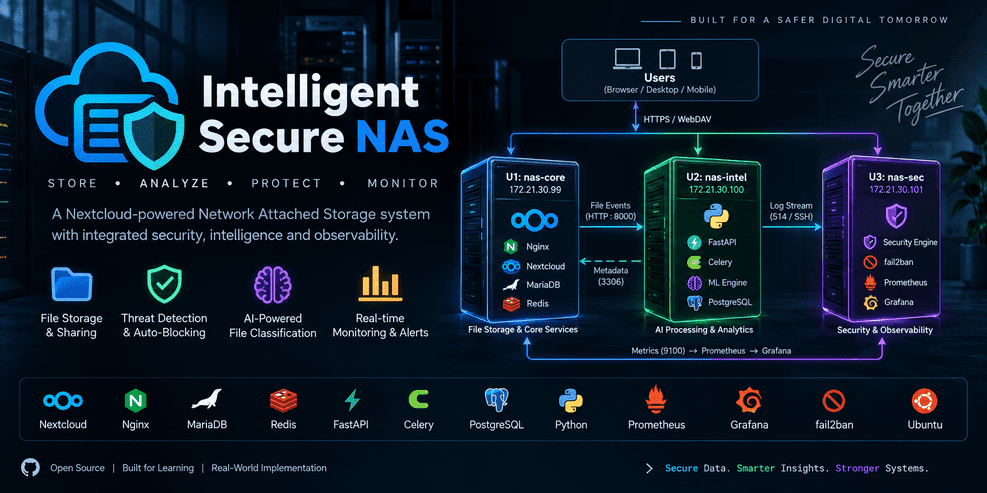Select the Nginx icon inside nas-core server
This screenshot has width=987, height=493.
(510, 247)
